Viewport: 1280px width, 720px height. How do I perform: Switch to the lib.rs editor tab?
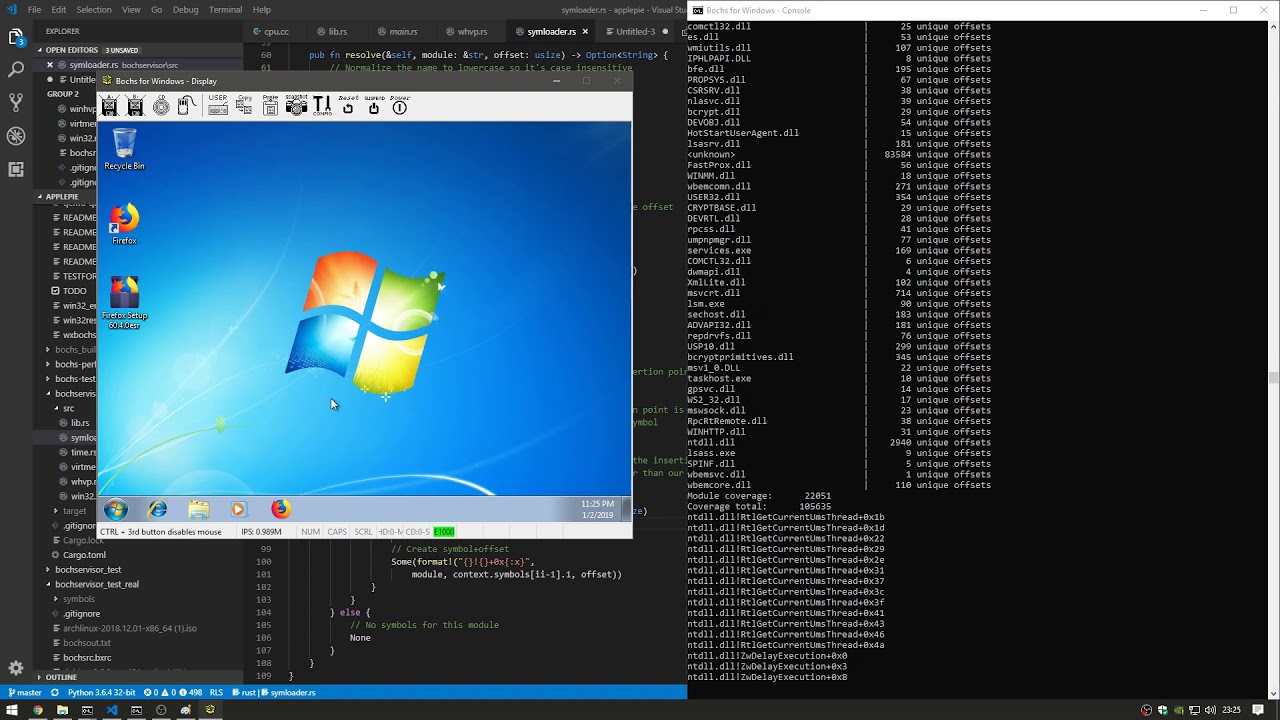338,31
